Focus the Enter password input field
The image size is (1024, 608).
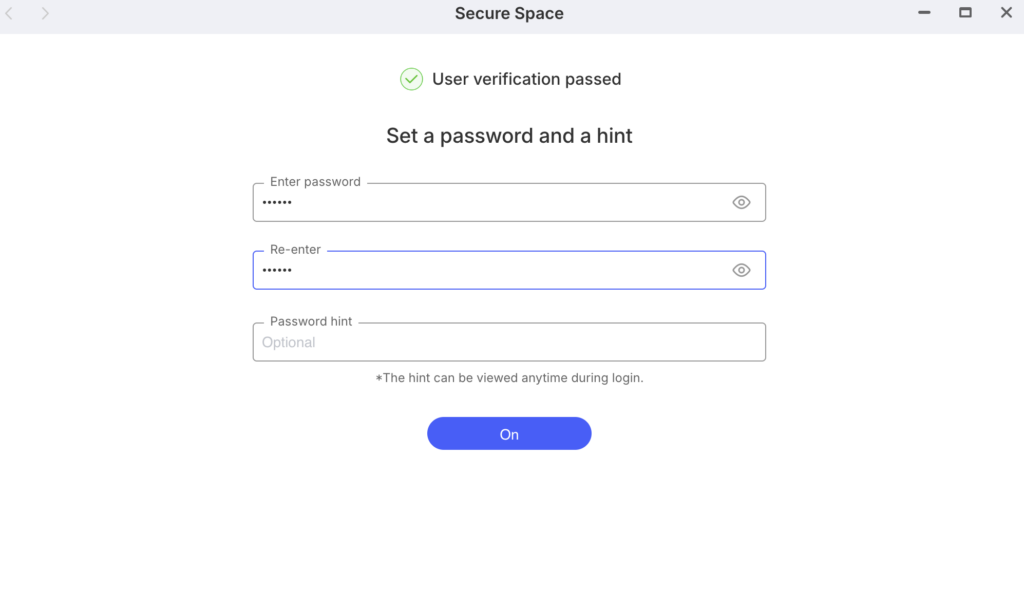490,203
